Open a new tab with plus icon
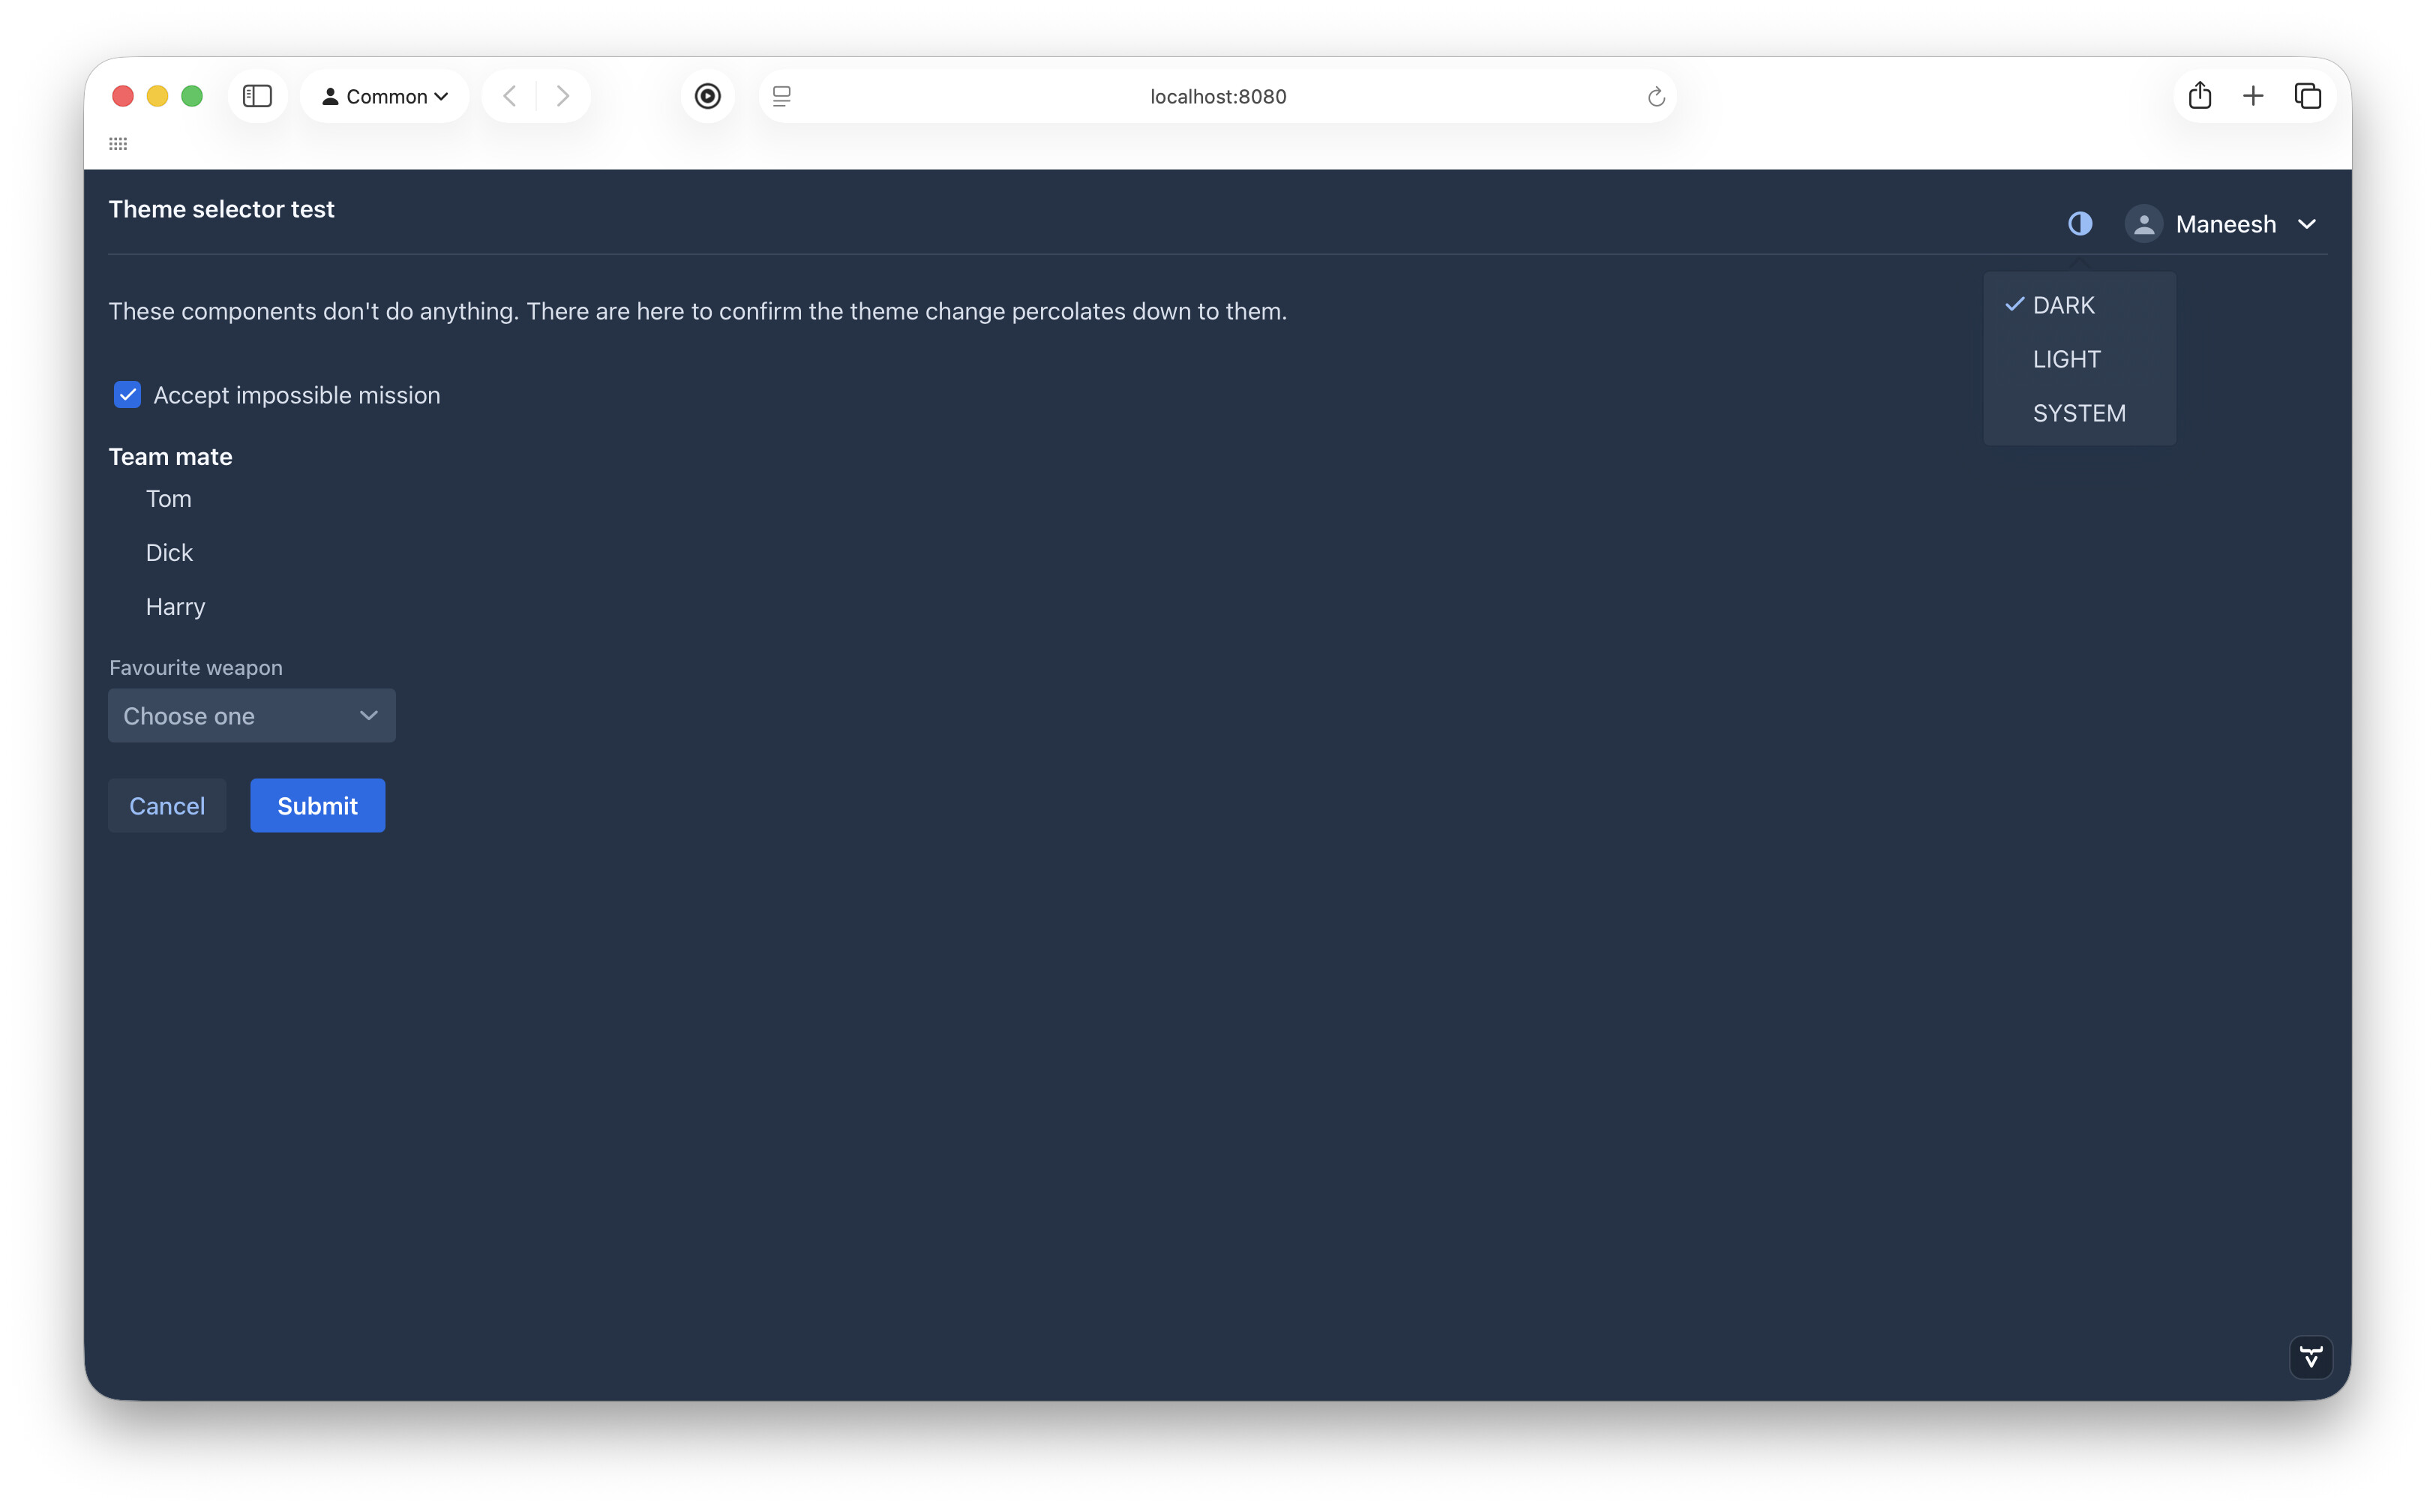 2253,96
